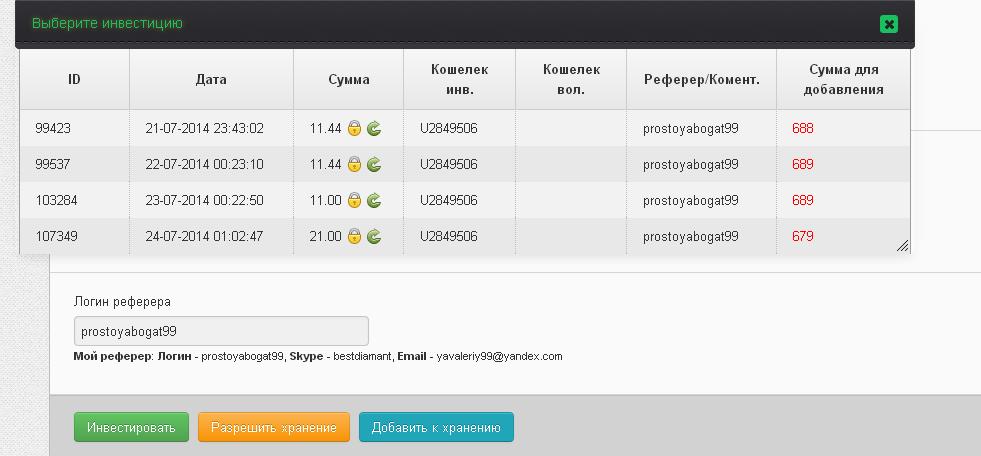Click the 'Кошелек вол.' column header
This screenshot has width=981, height=456.
571,79
